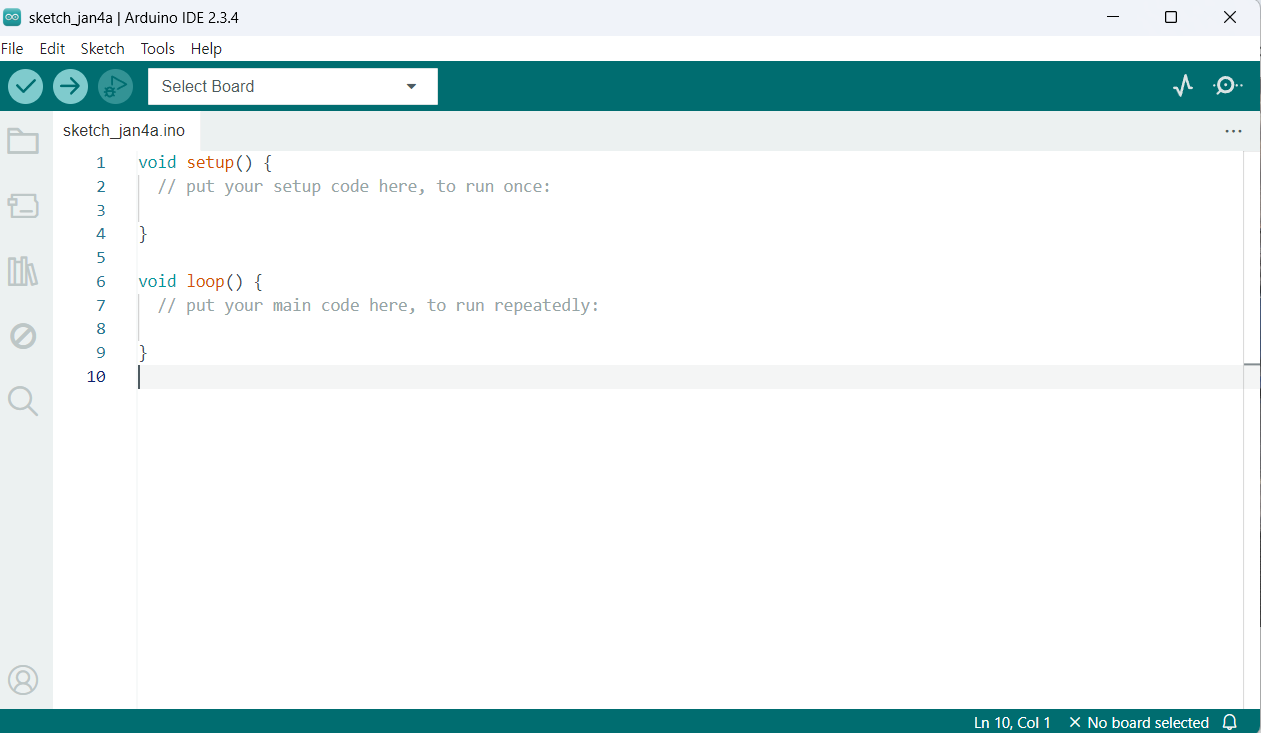Place cursor on empty line 3

690,210
